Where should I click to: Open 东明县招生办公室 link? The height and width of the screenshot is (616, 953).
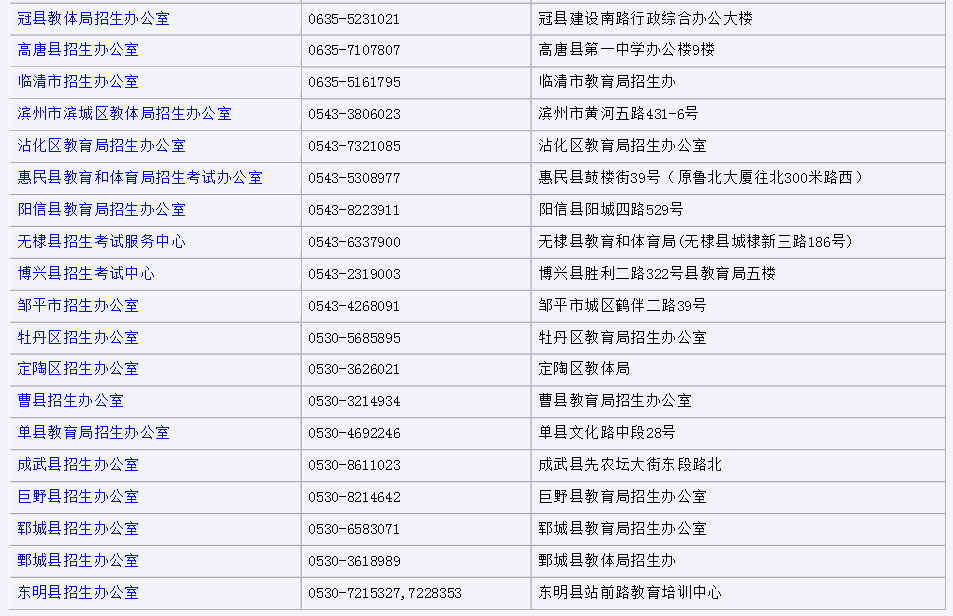coord(78,593)
